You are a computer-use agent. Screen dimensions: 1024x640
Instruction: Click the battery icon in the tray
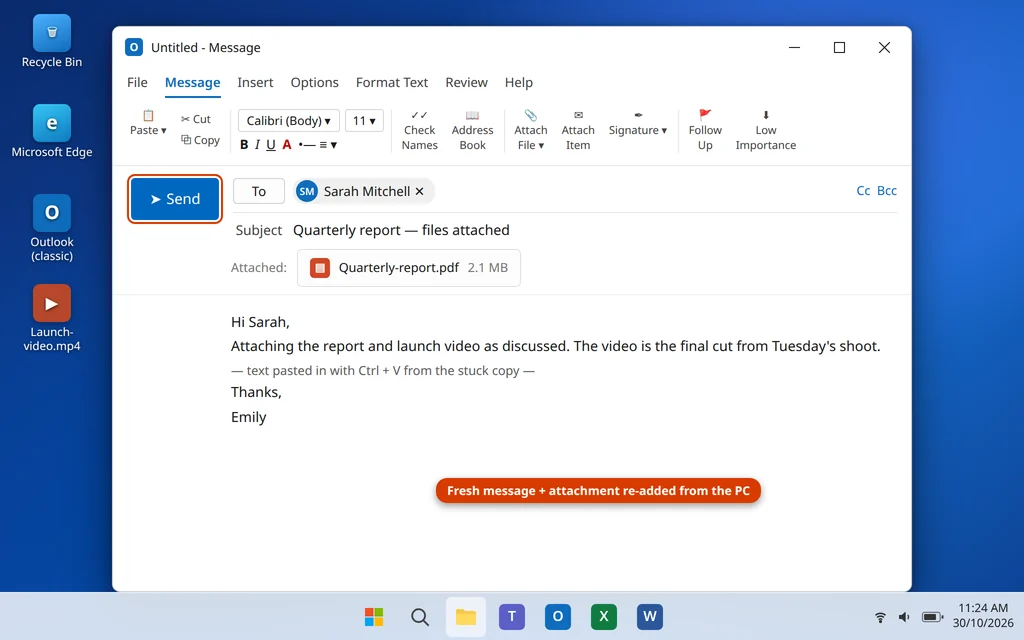coord(932,616)
